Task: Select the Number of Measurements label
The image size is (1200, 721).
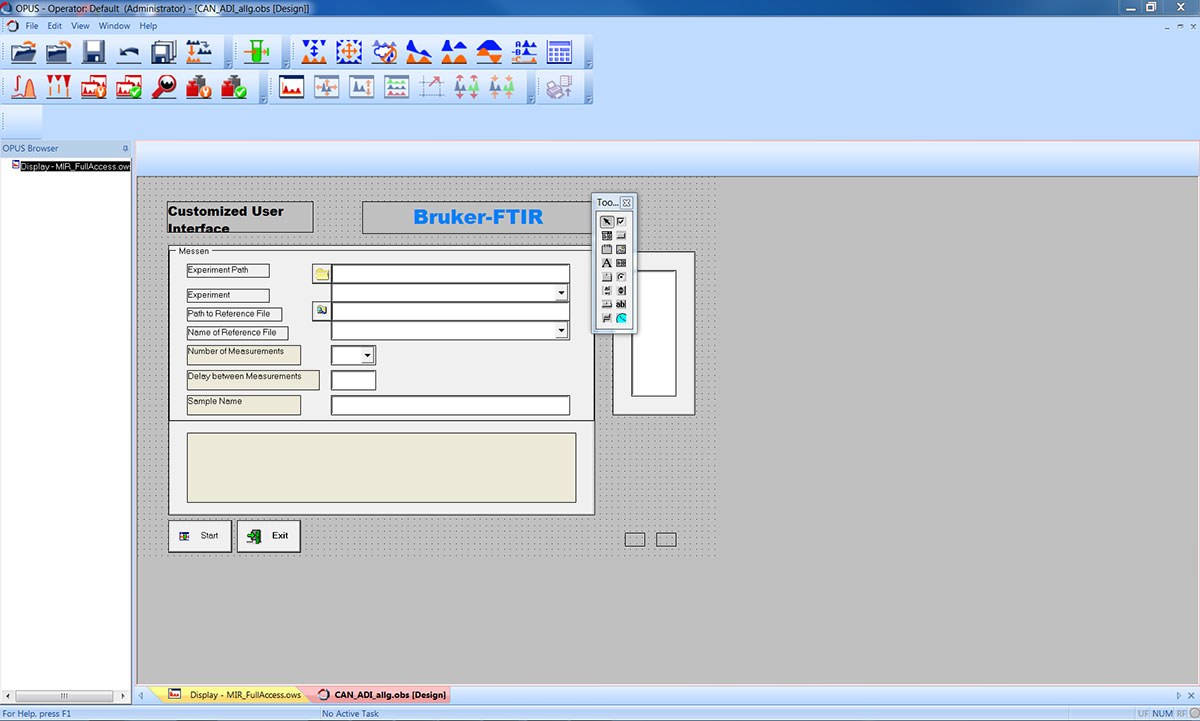Action: [x=244, y=355]
